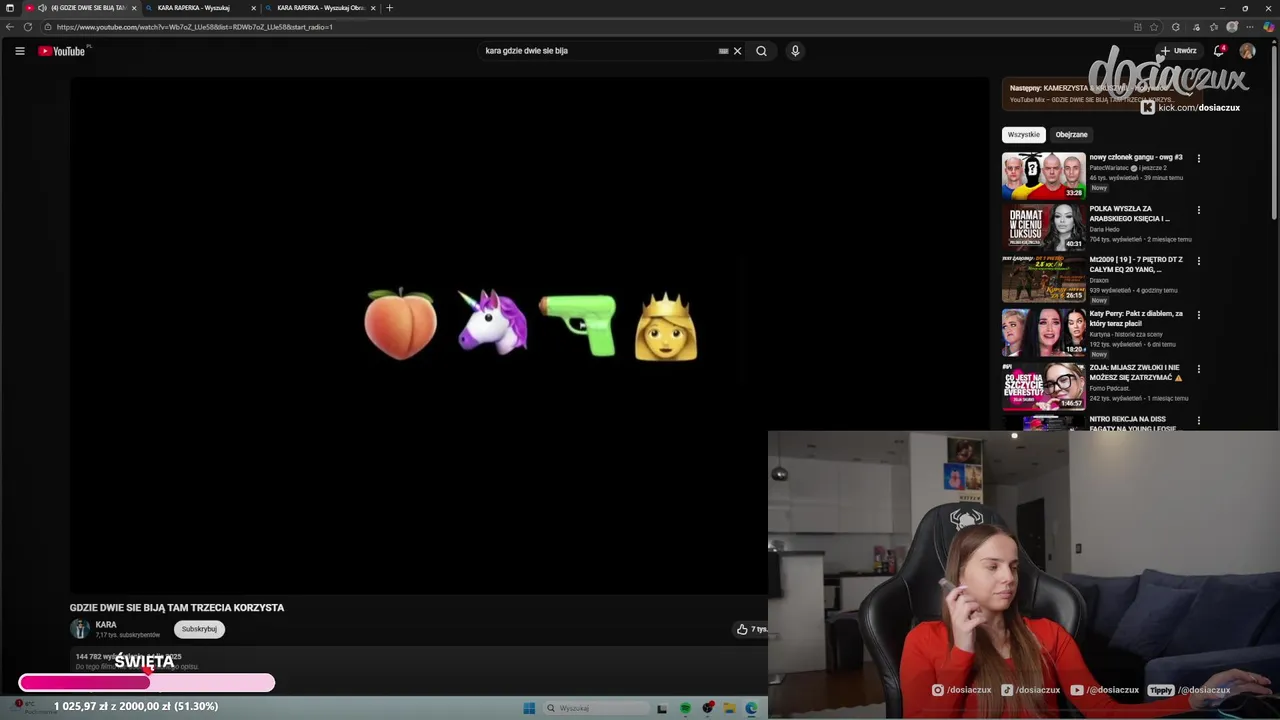
Task: Open the KARA channel name link
Action: click(x=106, y=625)
